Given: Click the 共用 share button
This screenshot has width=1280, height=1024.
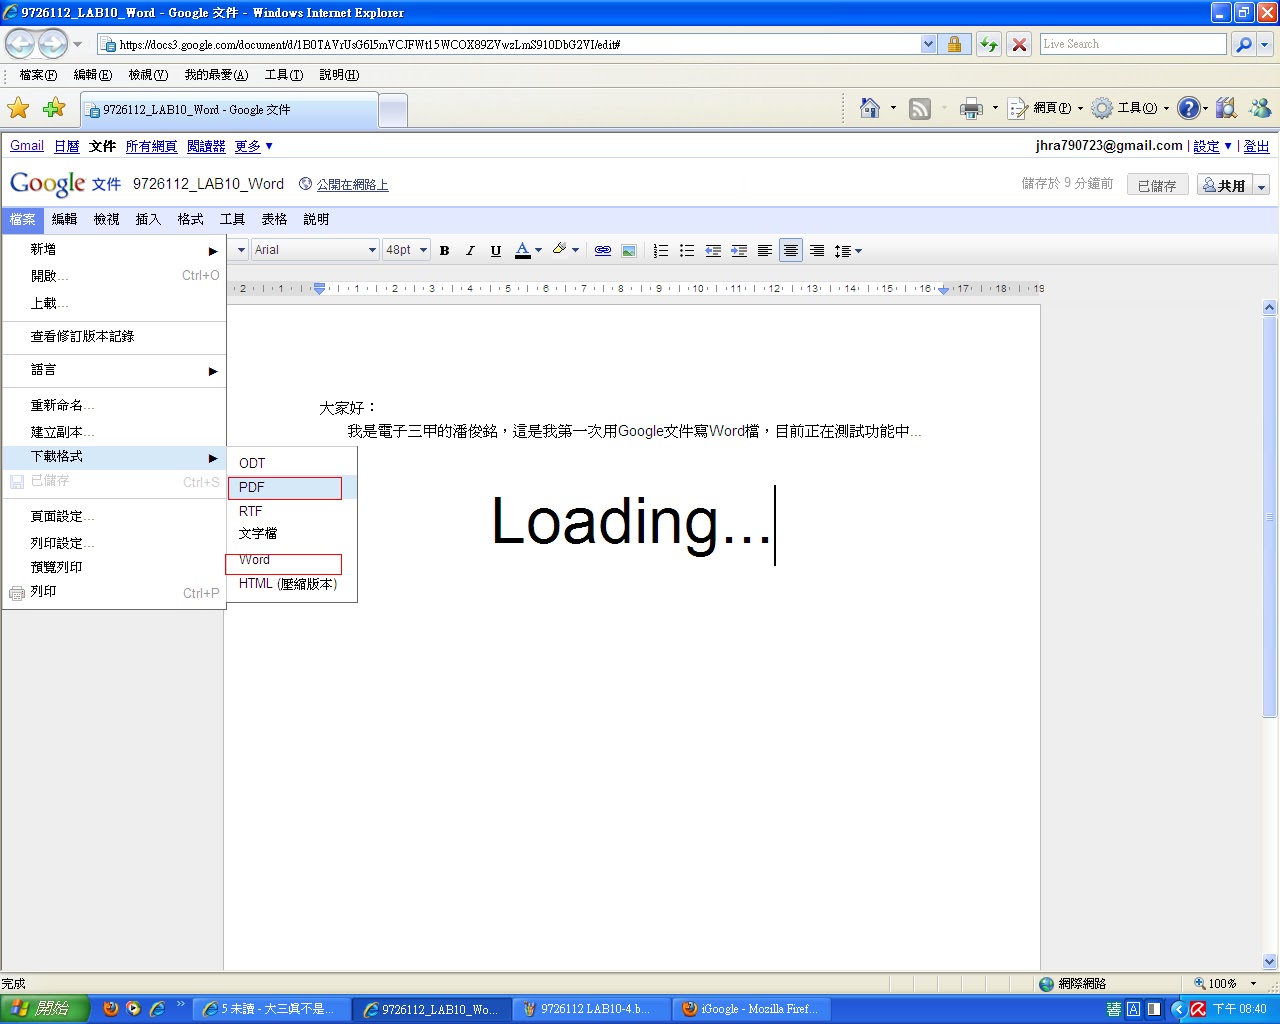Looking at the screenshot, I should pyautogui.click(x=1225, y=185).
